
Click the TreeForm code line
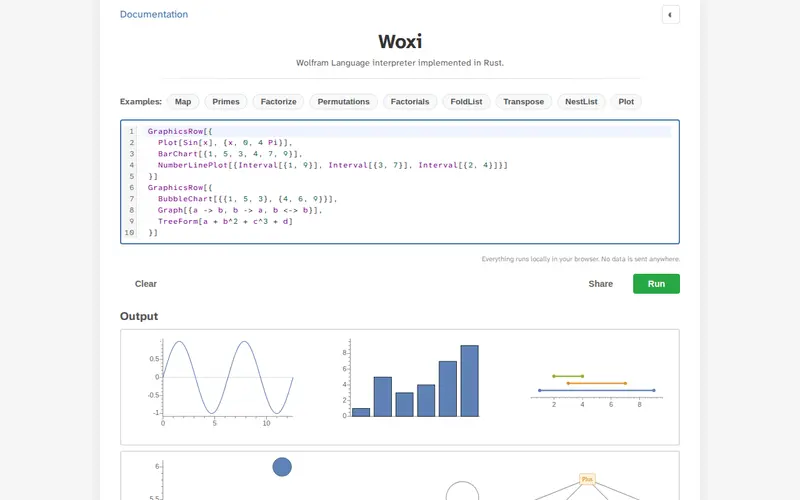click(x=225, y=221)
